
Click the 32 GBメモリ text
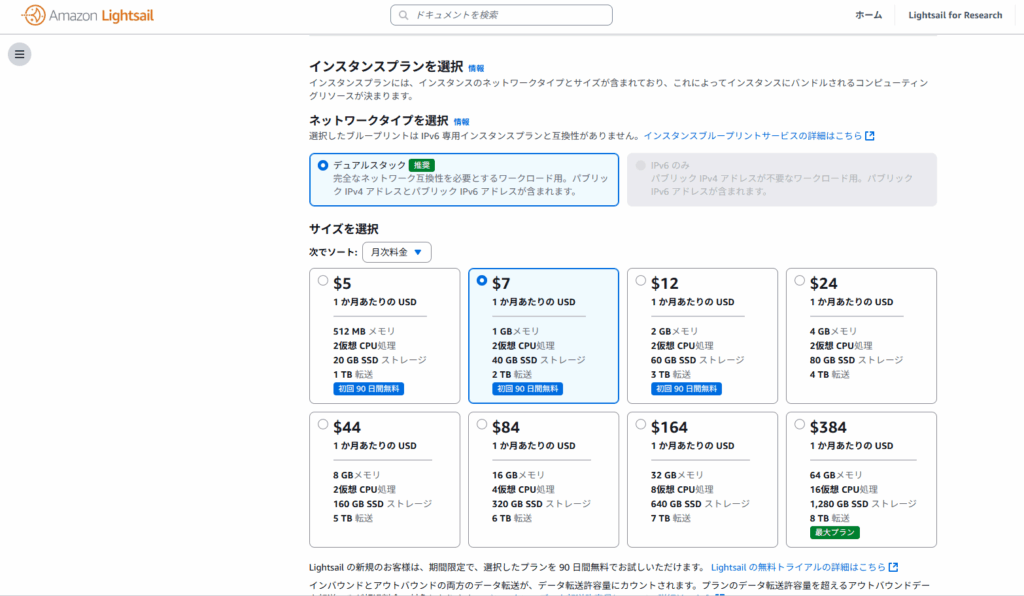point(677,475)
